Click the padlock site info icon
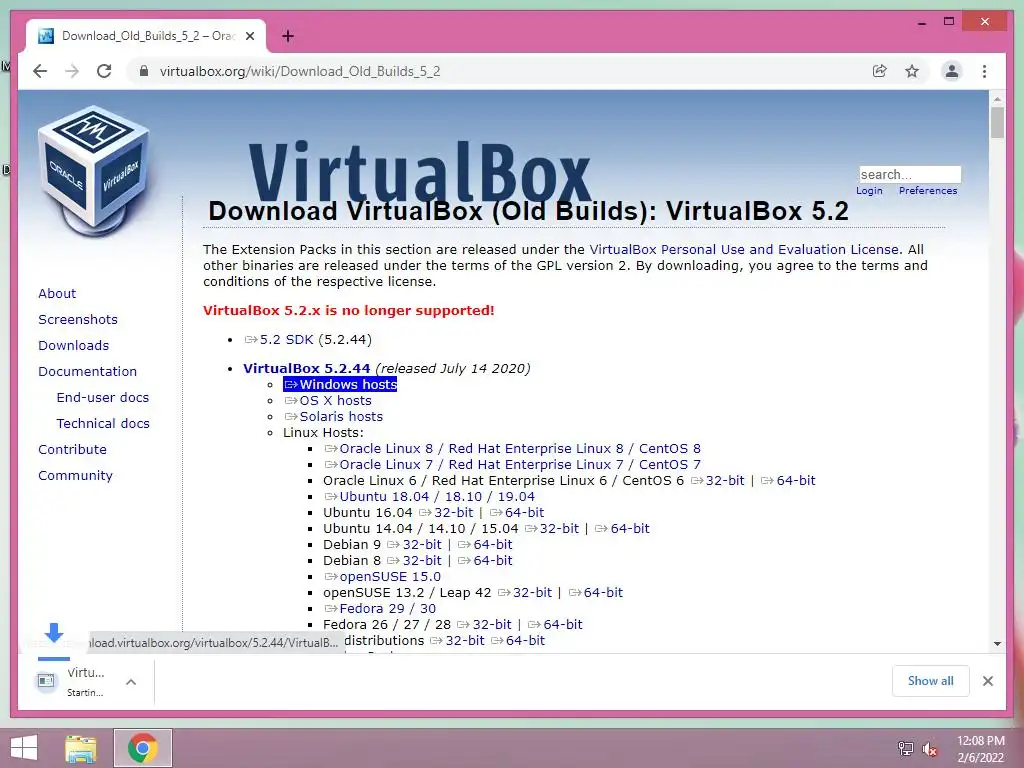Screen dimensions: 1024x768 coord(144,71)
